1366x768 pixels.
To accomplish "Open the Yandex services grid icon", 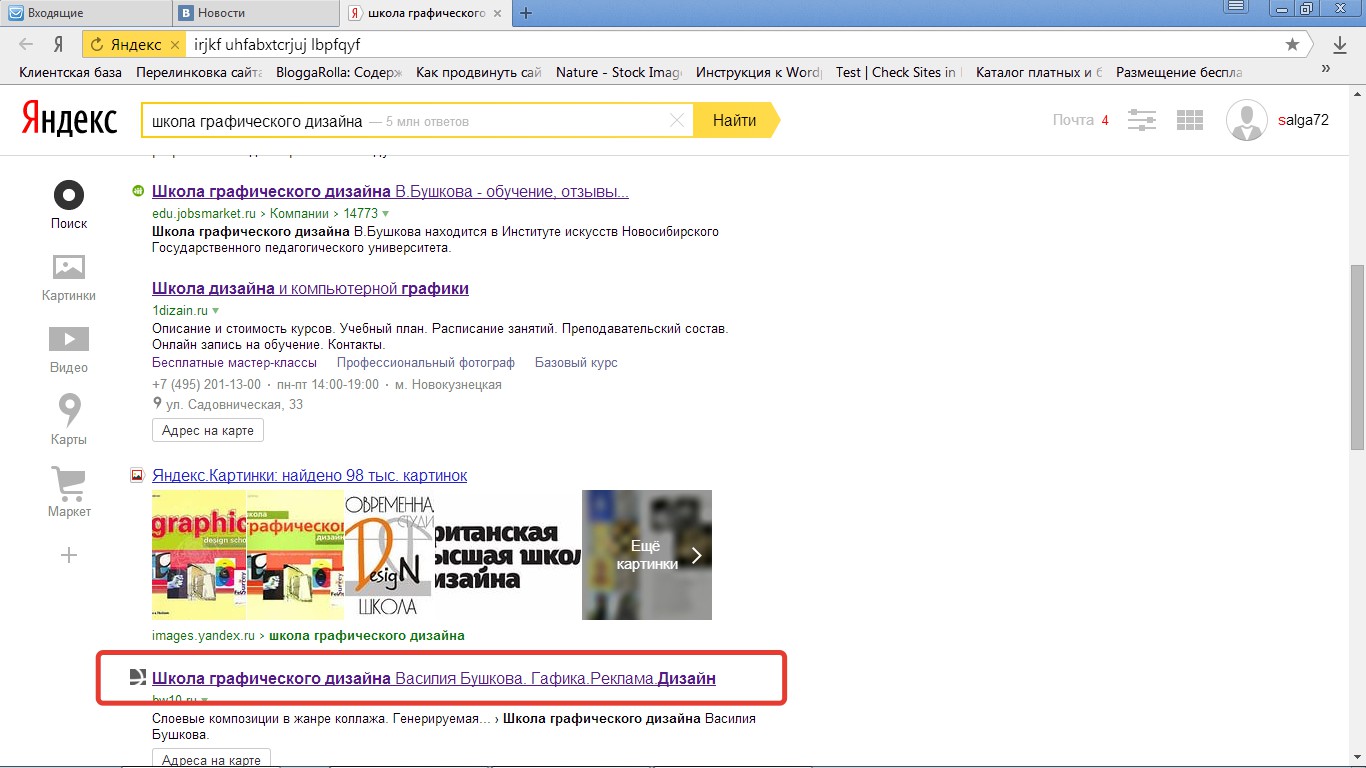I will (x=1190, y=120).
